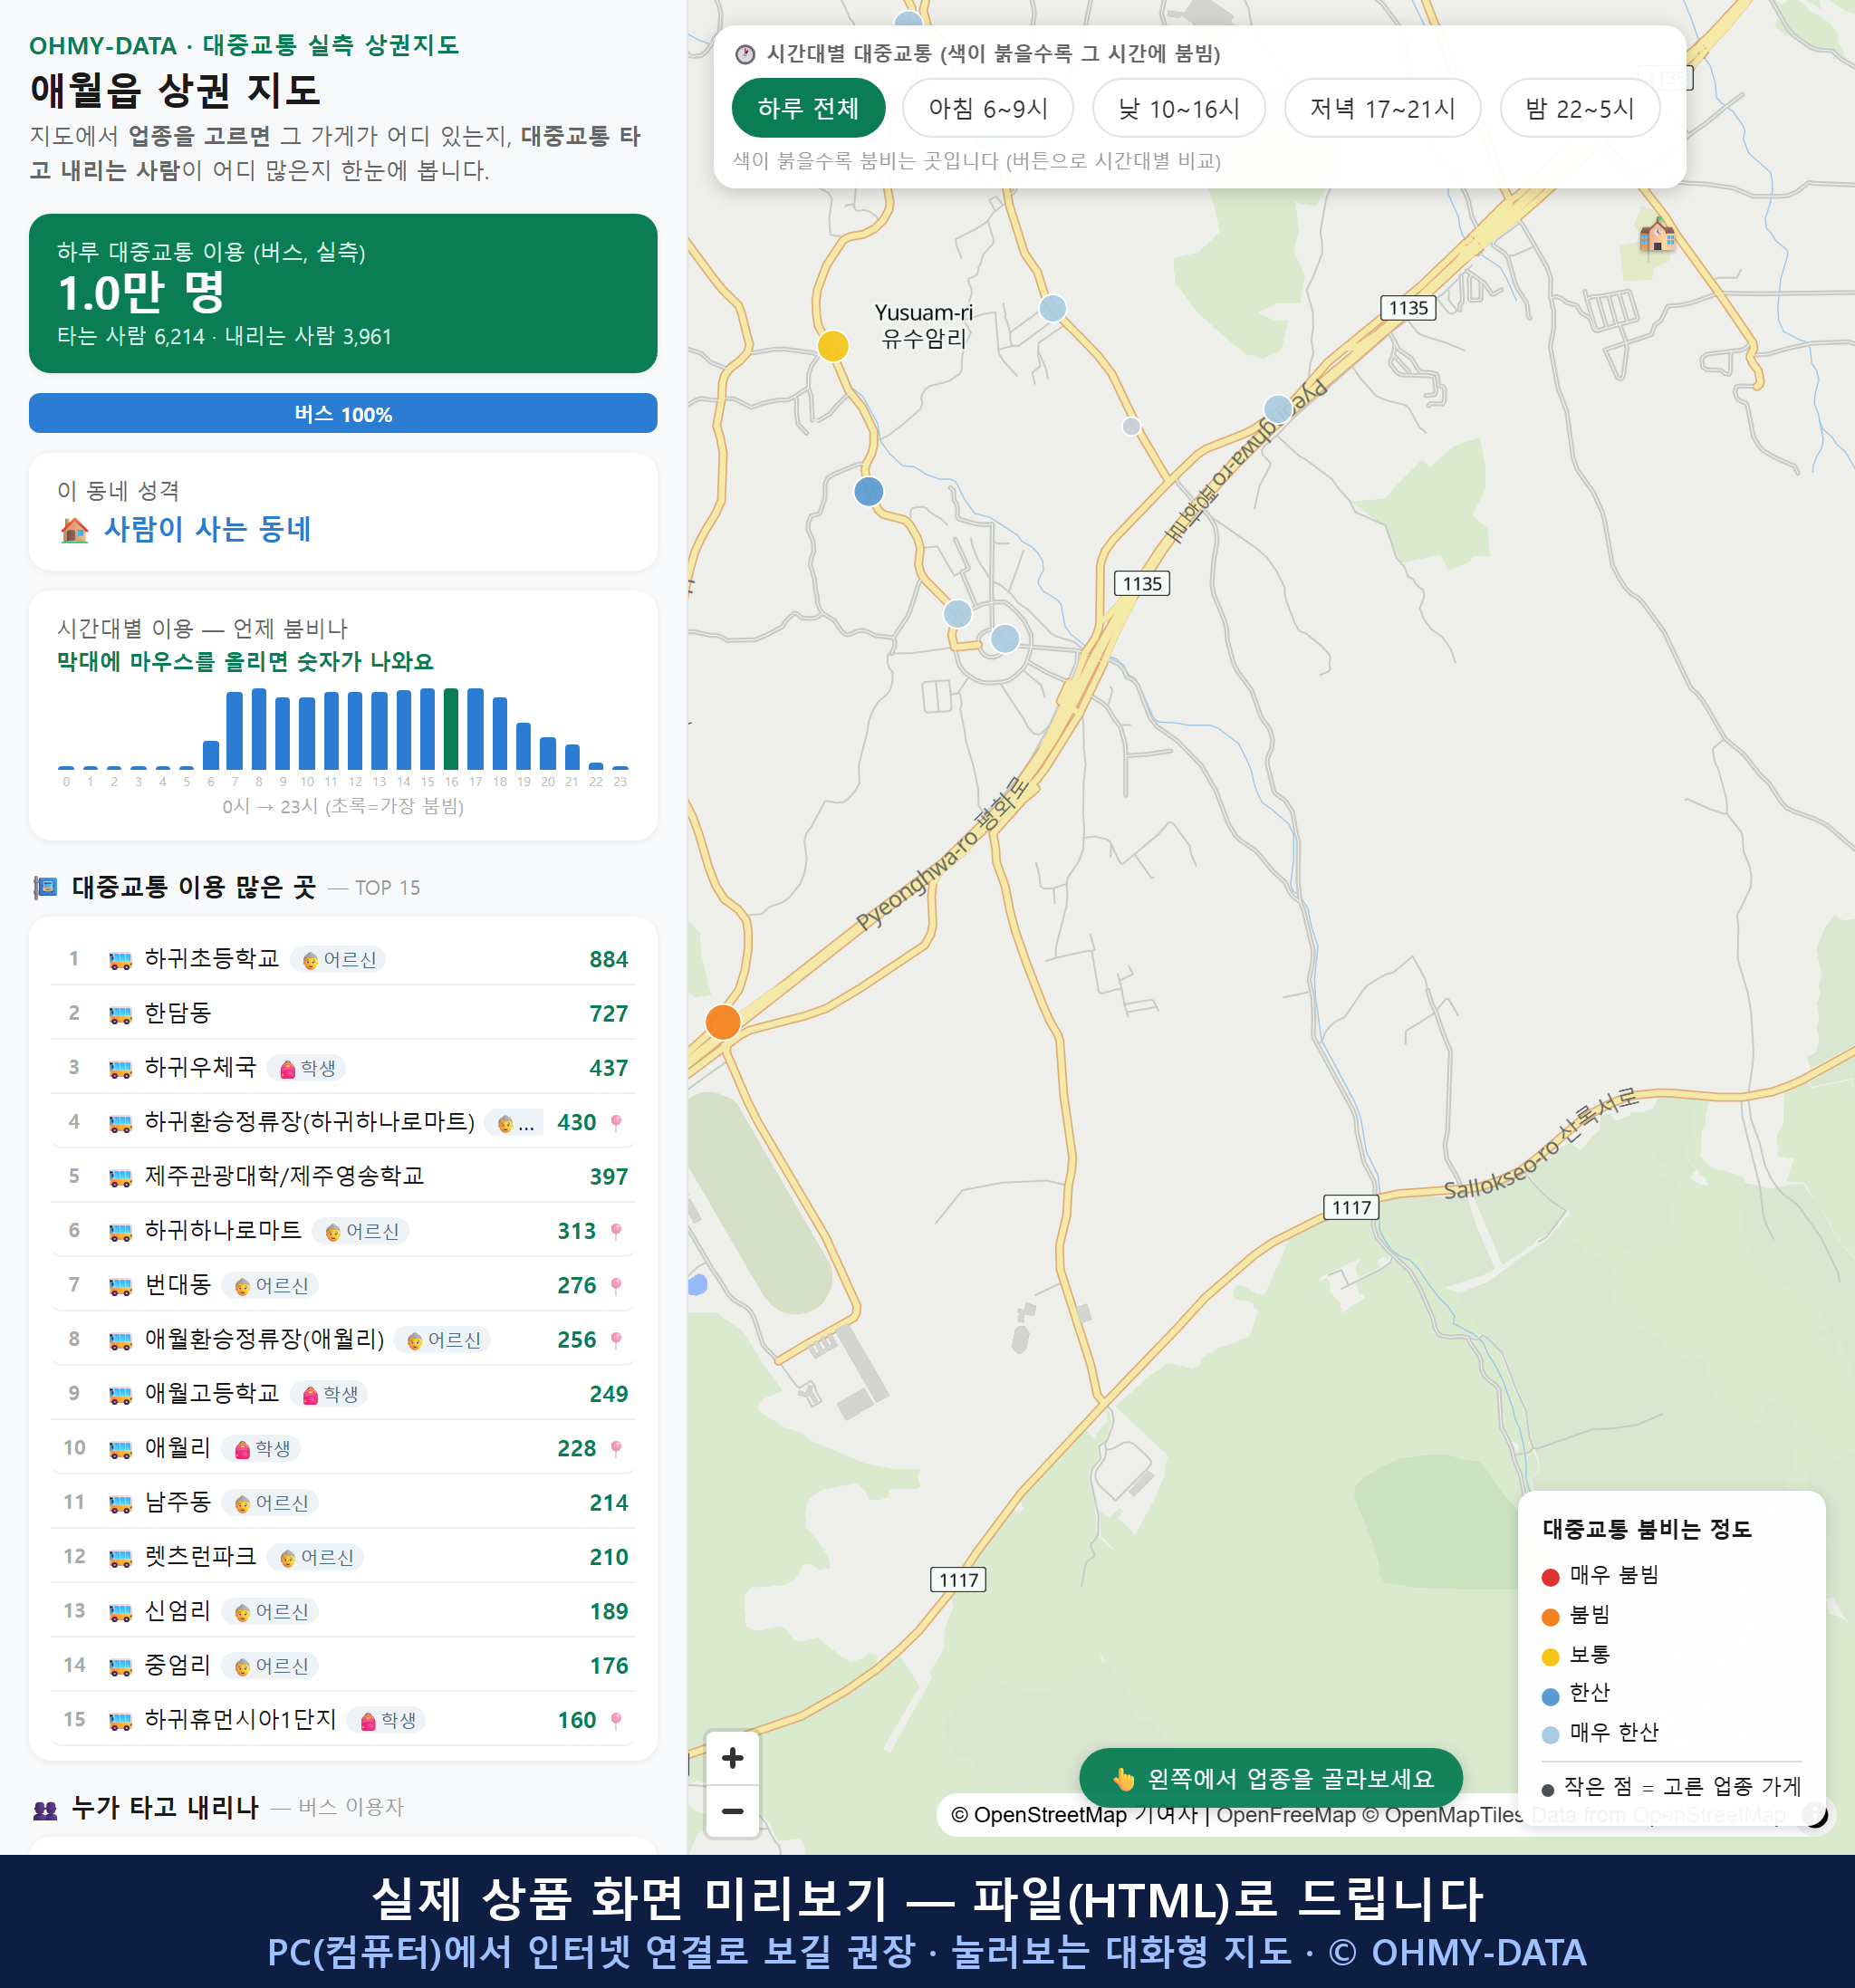Select 하귀초등학교 row in top list

(343, 959)
